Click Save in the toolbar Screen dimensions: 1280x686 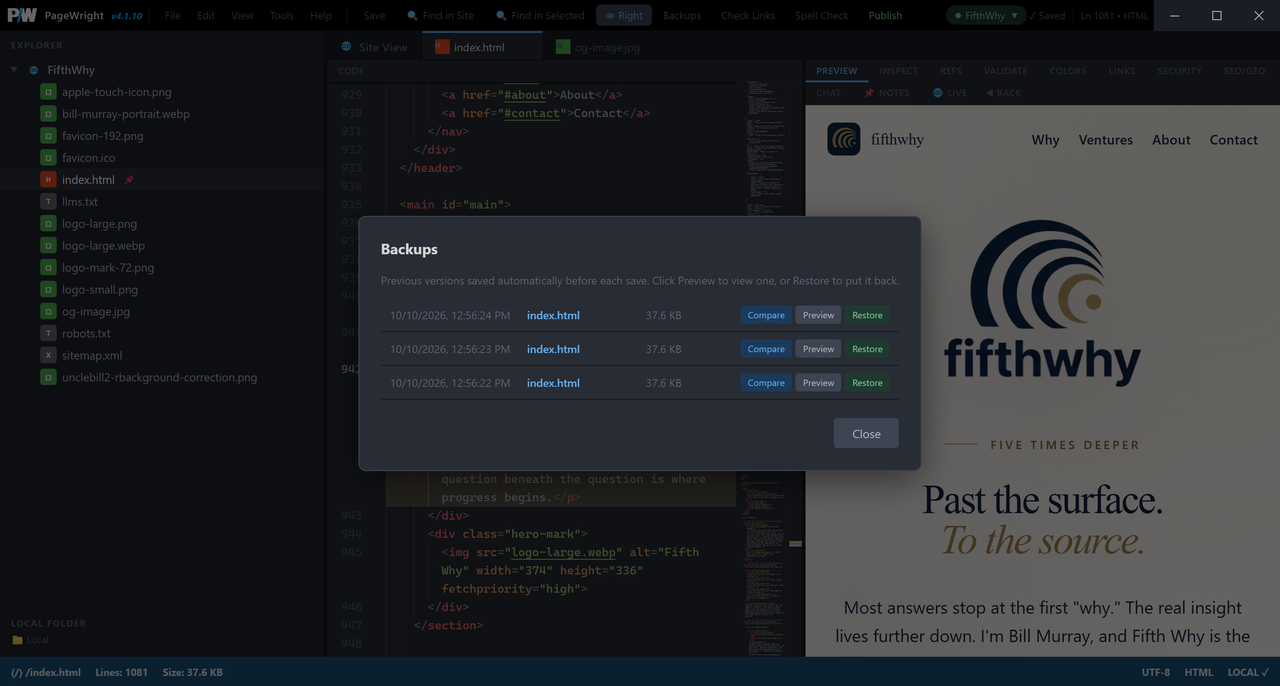pos(374,16)
